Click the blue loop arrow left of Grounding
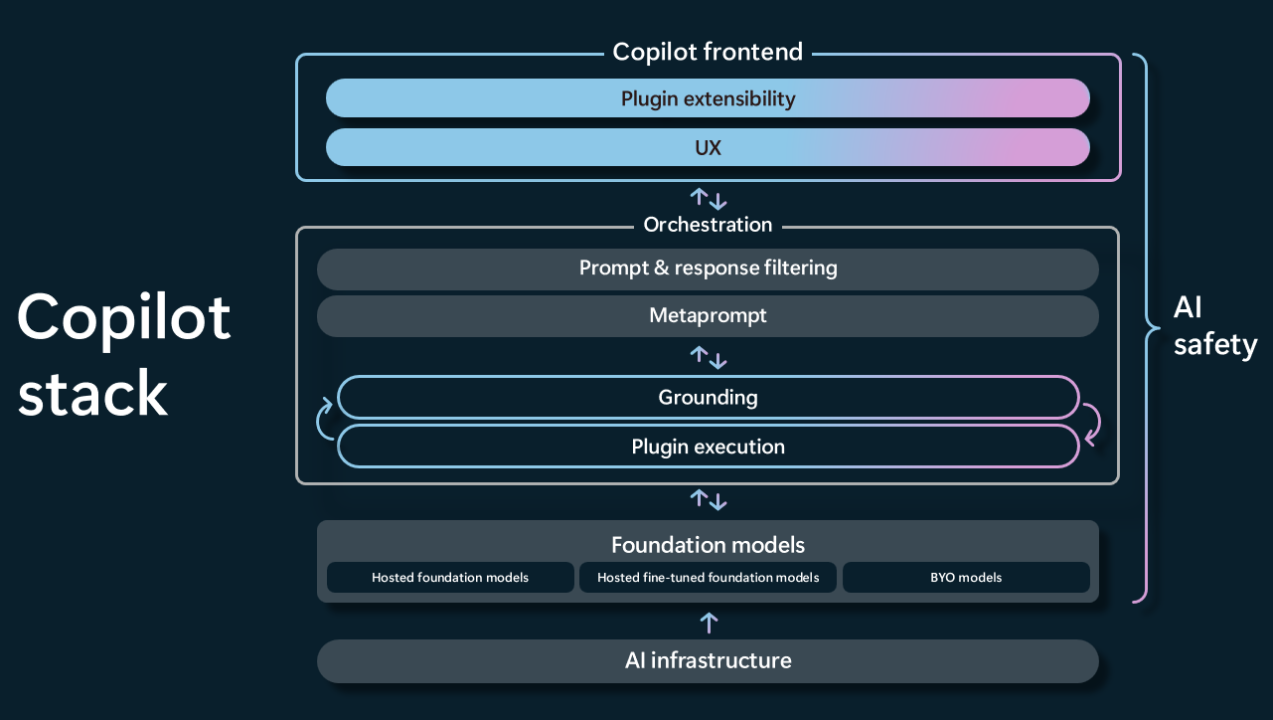The height and width of the screenshot is (720, 1273). coord(325,421)
